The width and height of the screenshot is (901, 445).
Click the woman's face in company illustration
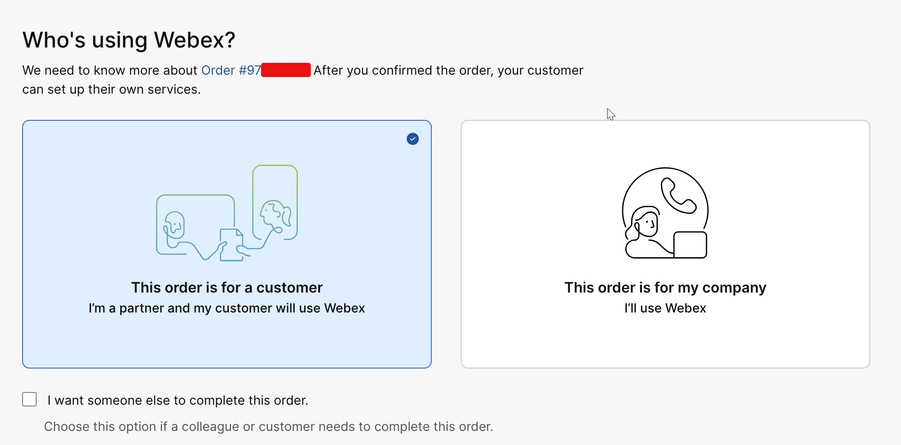644,221
